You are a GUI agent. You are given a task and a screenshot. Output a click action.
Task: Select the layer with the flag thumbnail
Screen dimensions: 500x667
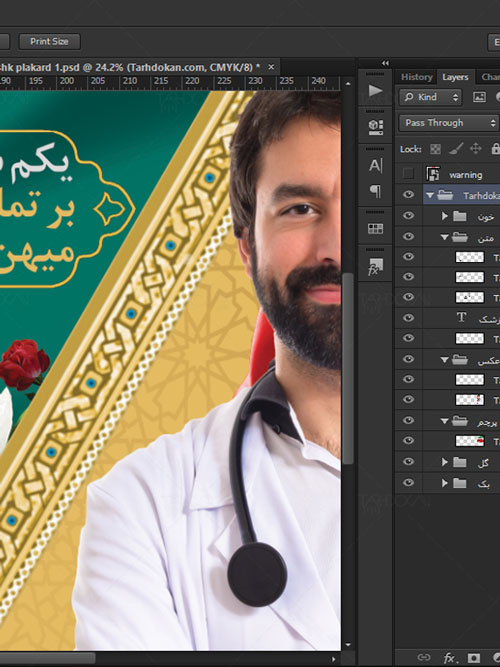click(x=470, y=441)
